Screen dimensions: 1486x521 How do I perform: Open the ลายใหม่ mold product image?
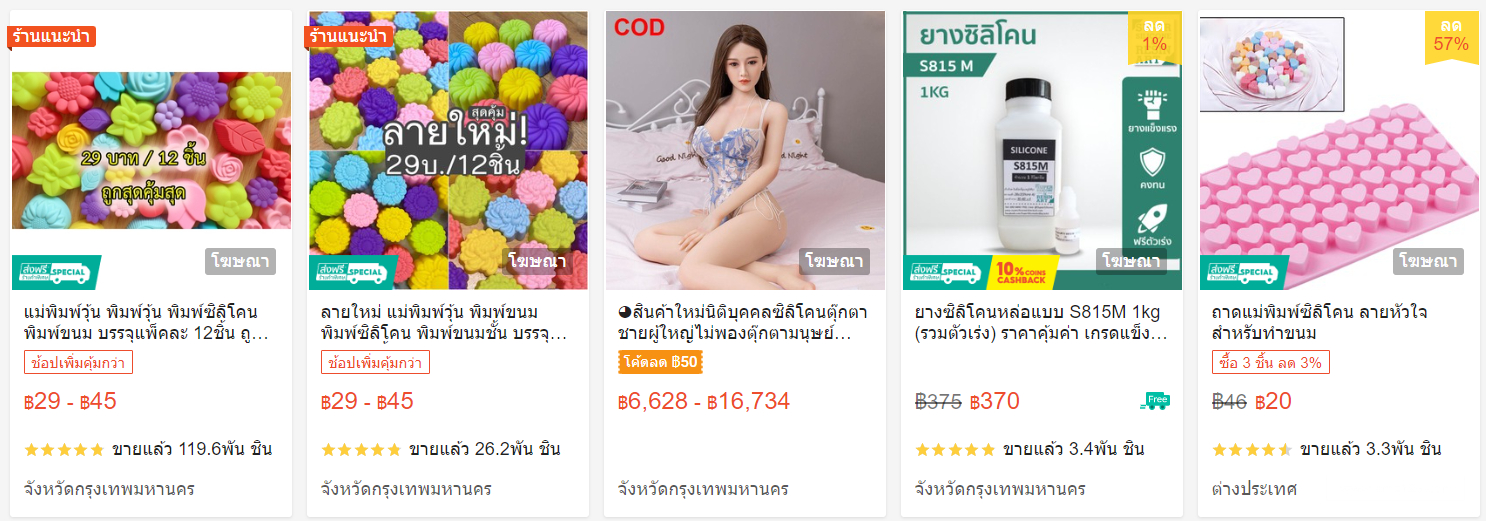pyautogui.click(x=448, y=150)
